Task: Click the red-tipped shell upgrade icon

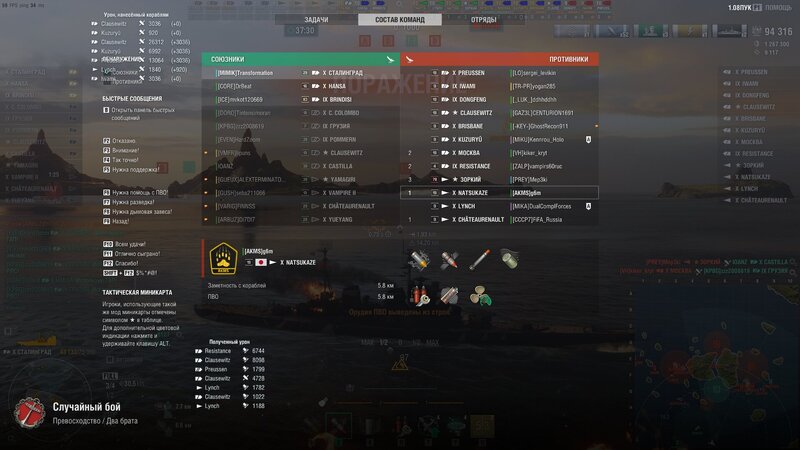Action: point(449,260)
